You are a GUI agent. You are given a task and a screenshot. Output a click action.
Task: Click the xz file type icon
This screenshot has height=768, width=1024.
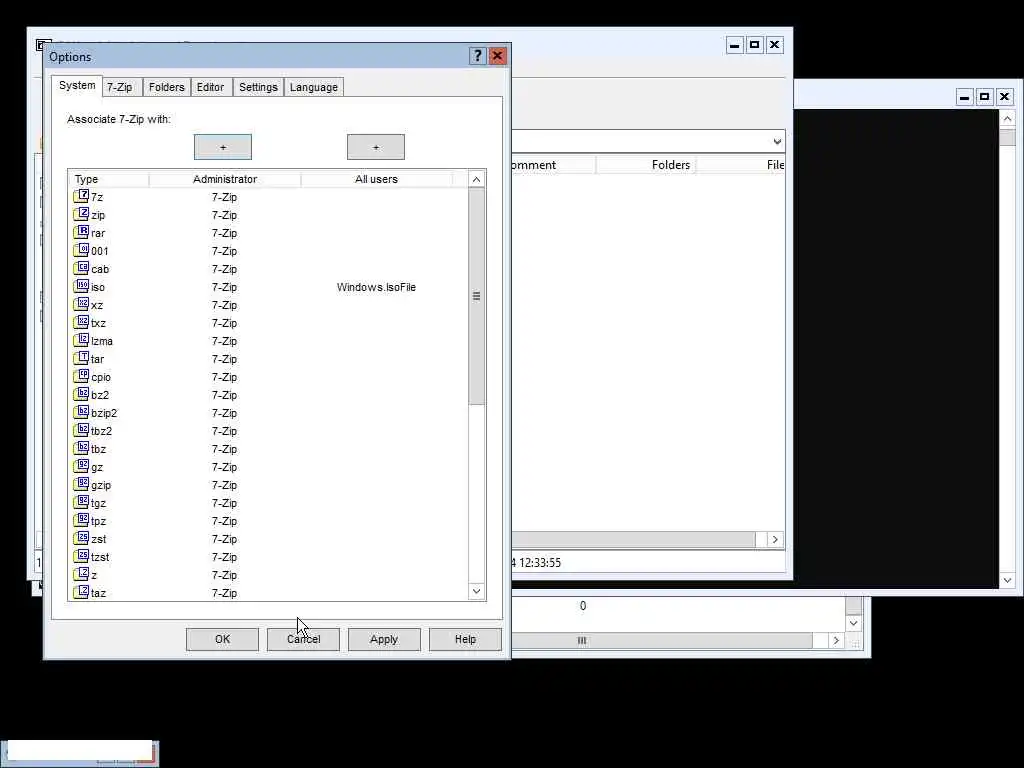81,304
